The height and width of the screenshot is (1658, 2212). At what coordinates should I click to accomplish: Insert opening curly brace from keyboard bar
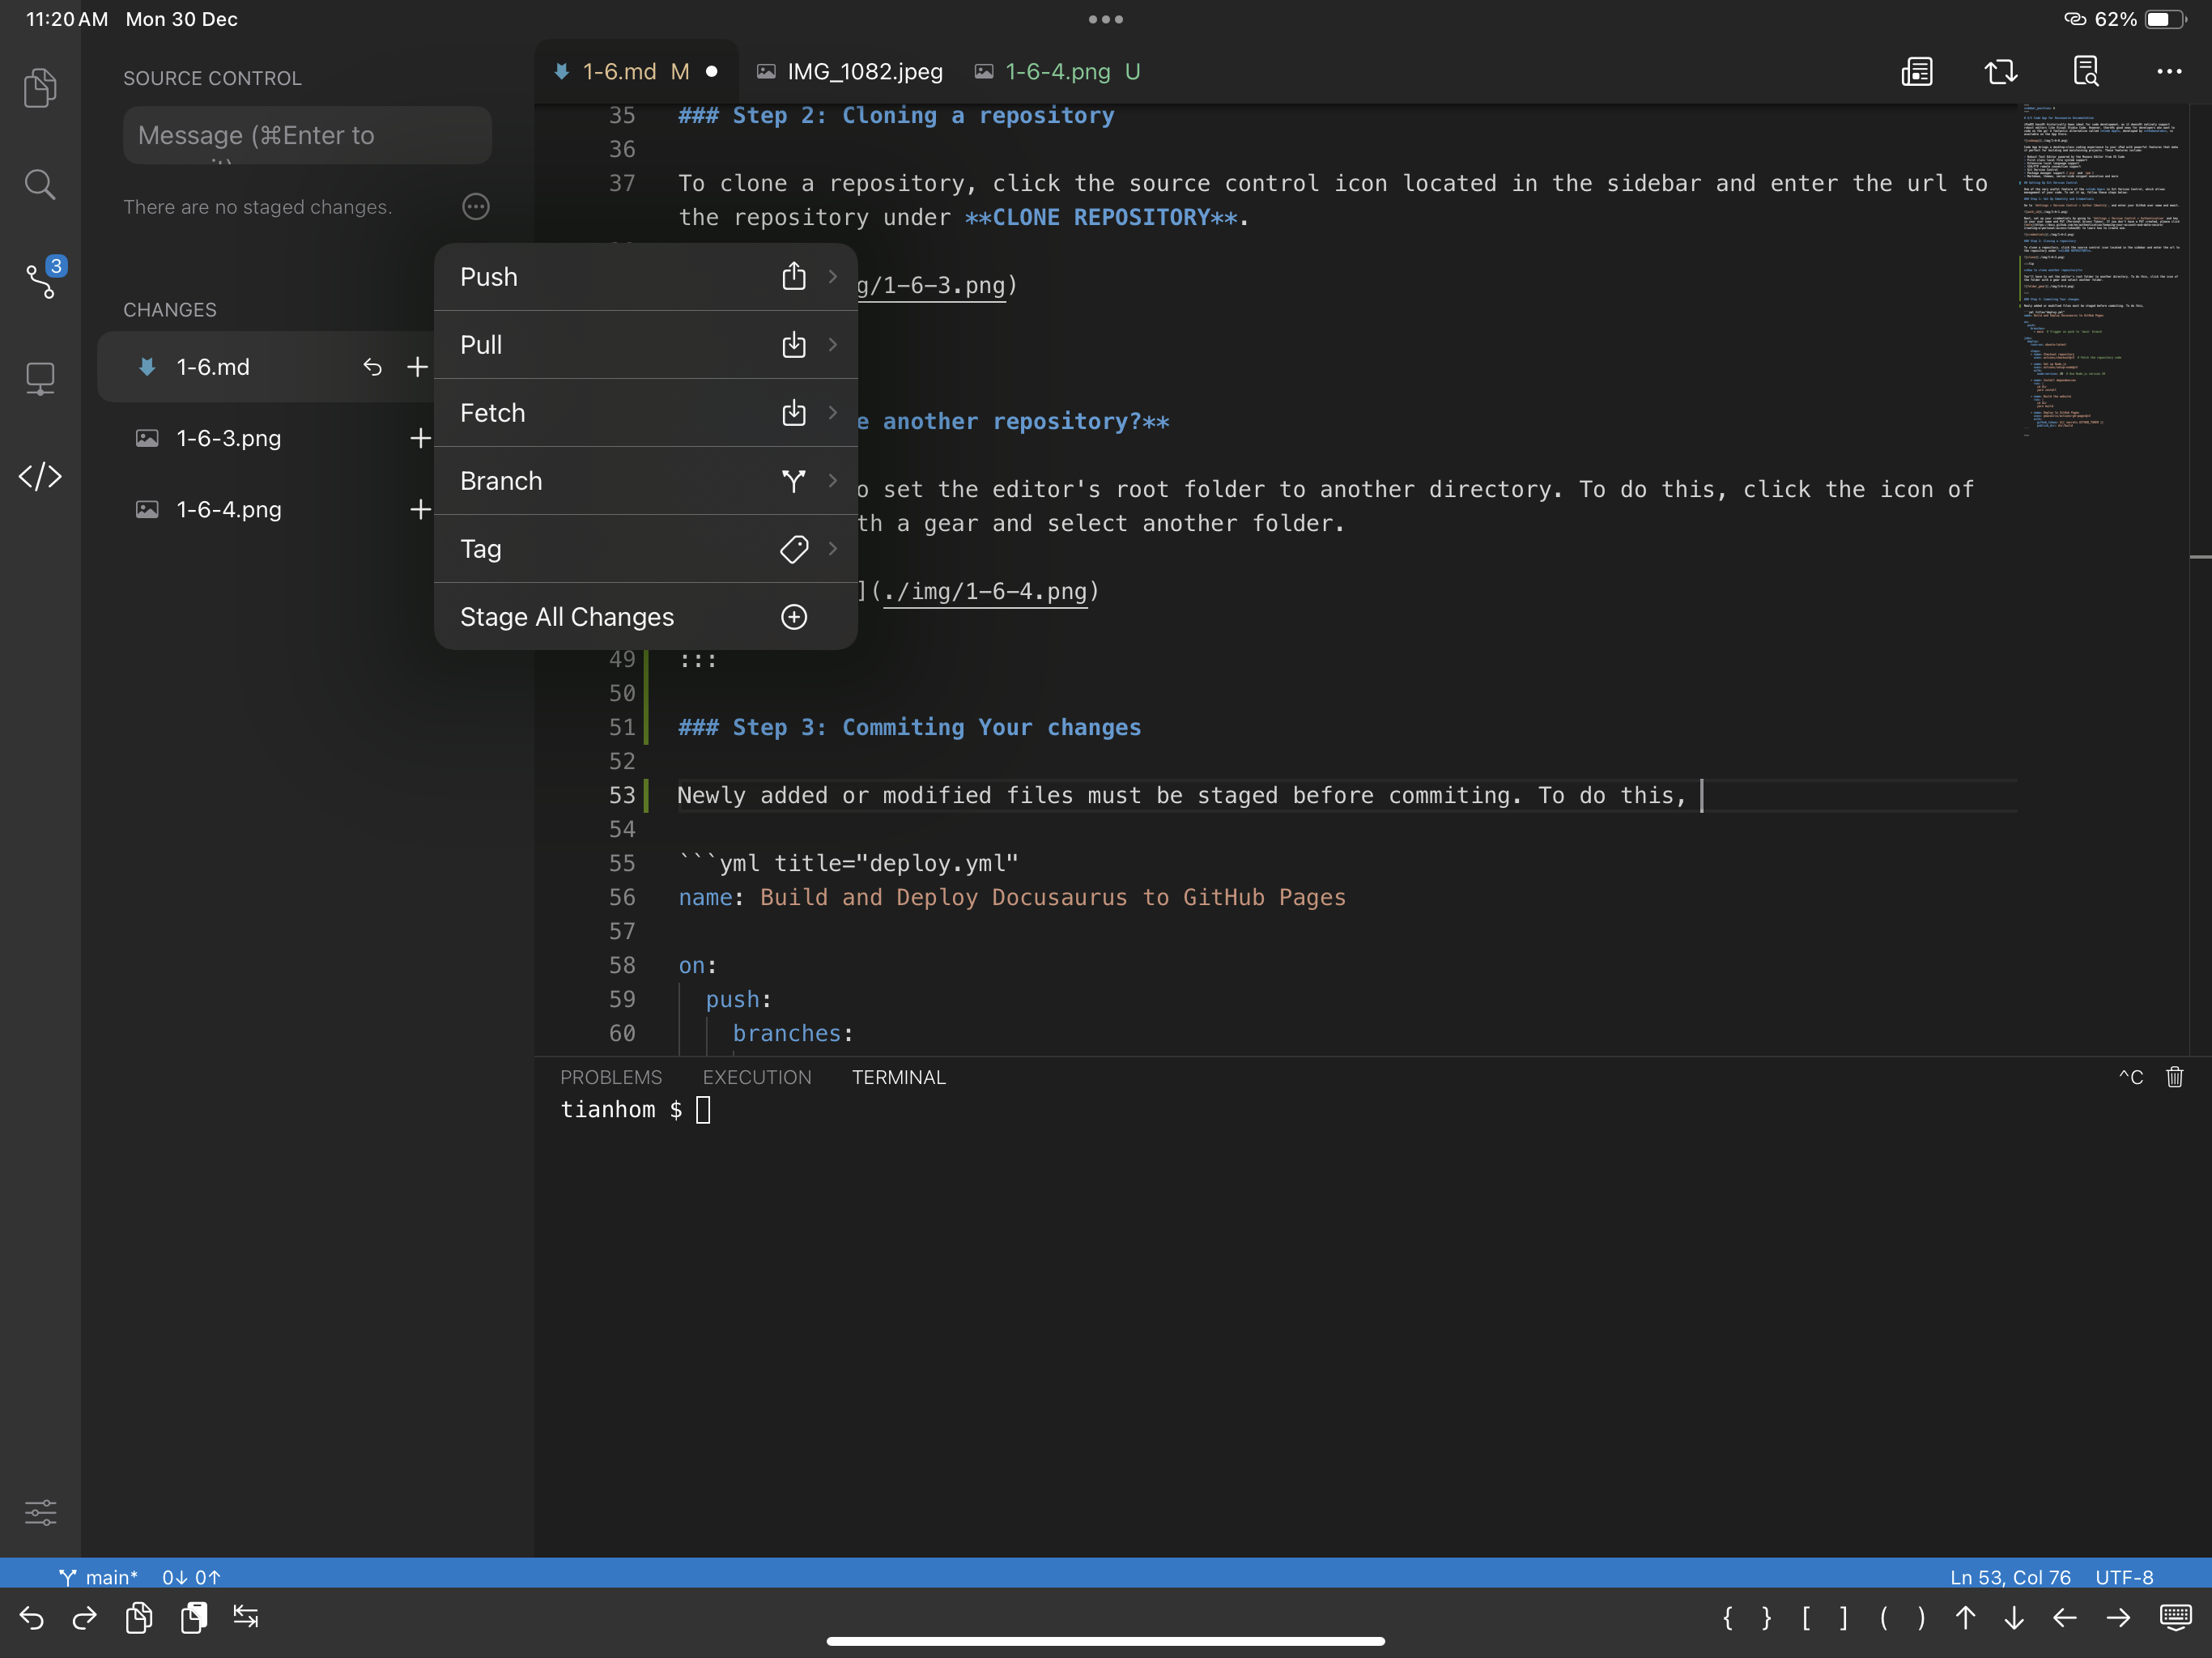click(x=1727, y=1617)
